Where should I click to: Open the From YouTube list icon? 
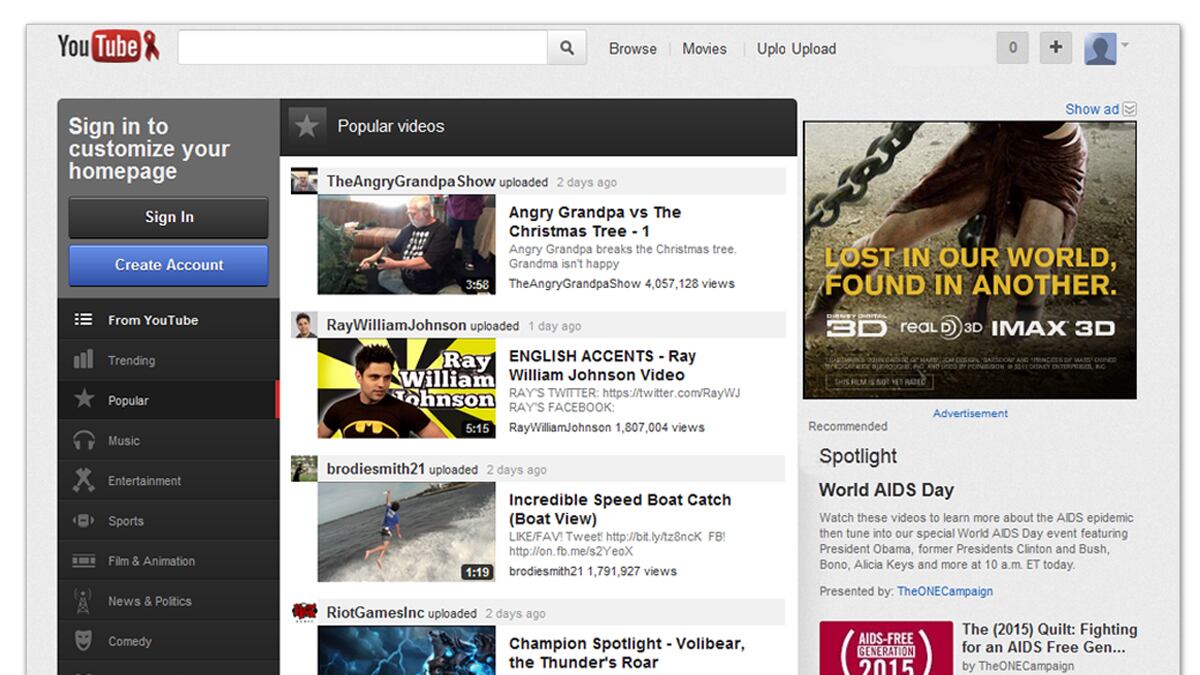pyautogui.click(x=83, y=319)
